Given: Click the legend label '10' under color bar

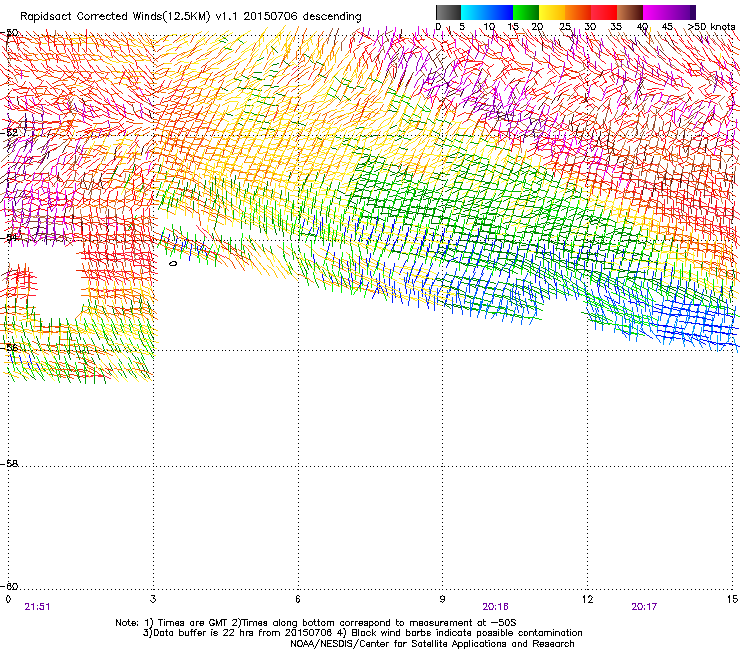Looking at the screenshot, I should pyautogui.click(x=489, y=27).
